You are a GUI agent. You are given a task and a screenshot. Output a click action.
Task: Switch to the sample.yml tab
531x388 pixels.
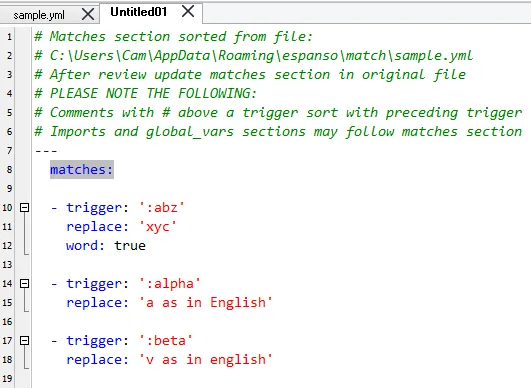(39, 15)
